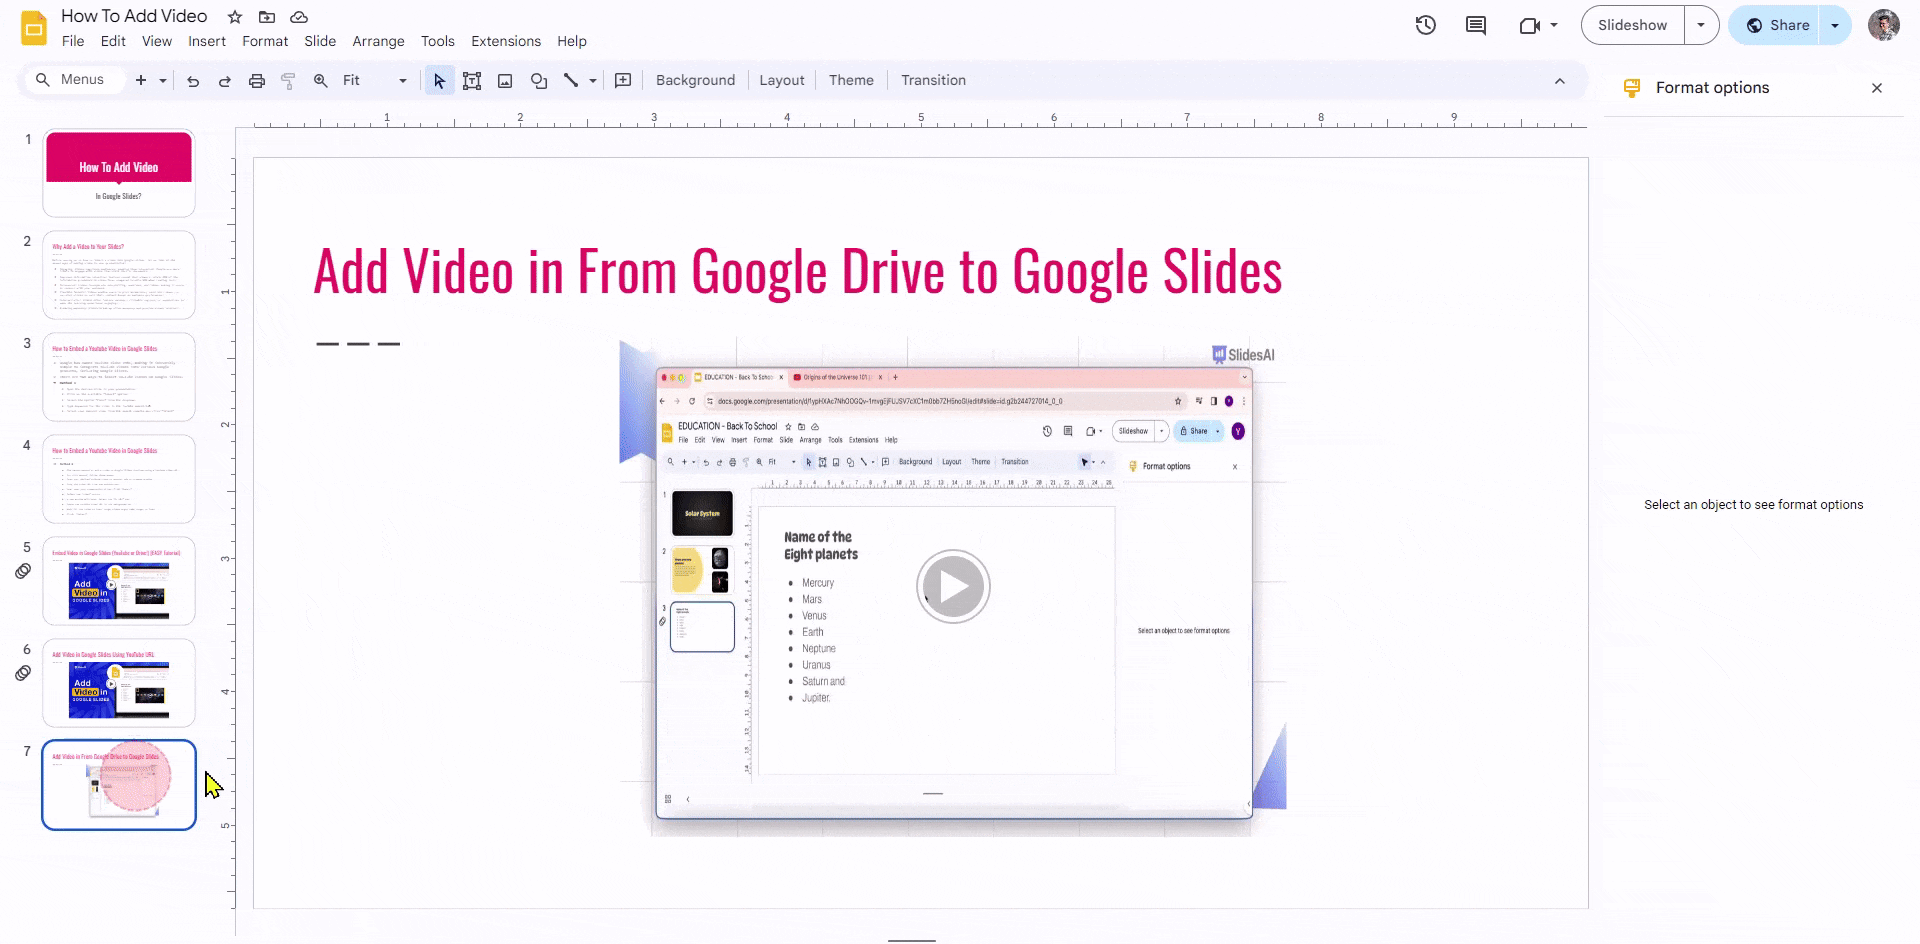Open the comments history icon
The height and width of the screenshot is (944, 1920).
1476,25
